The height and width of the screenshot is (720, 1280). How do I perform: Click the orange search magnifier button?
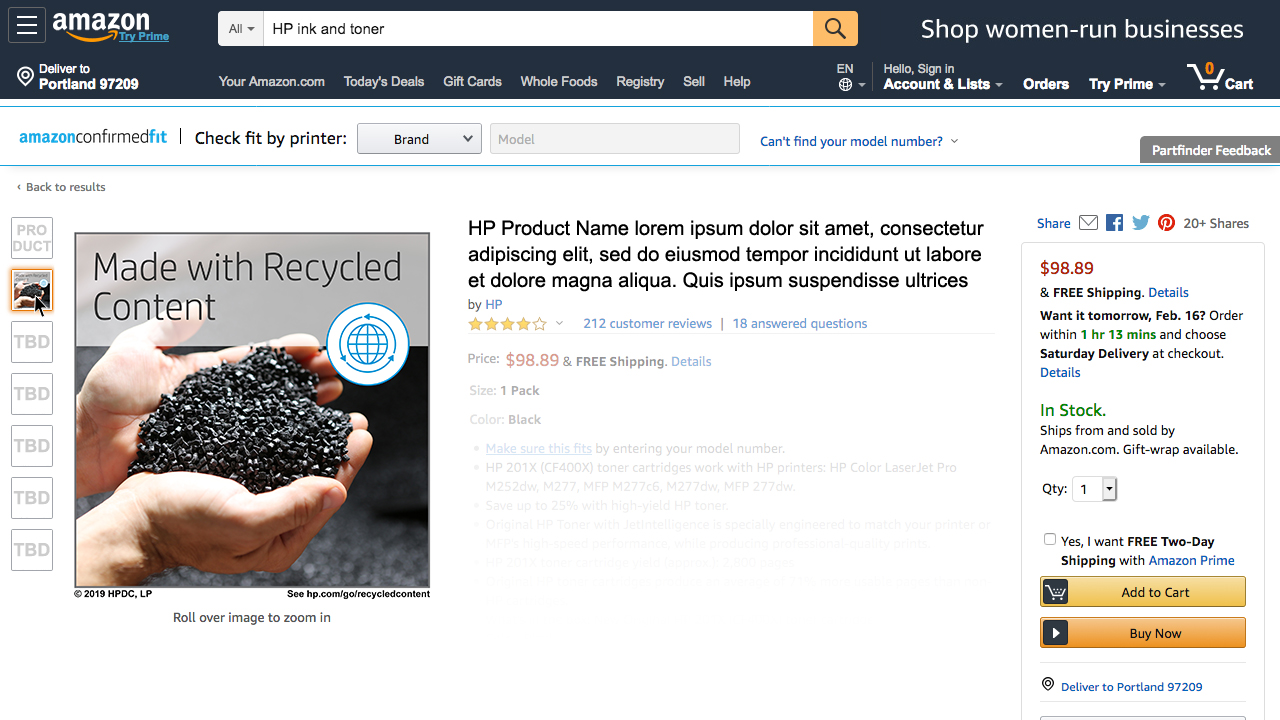pyautogui.click(x=835, y=29)
